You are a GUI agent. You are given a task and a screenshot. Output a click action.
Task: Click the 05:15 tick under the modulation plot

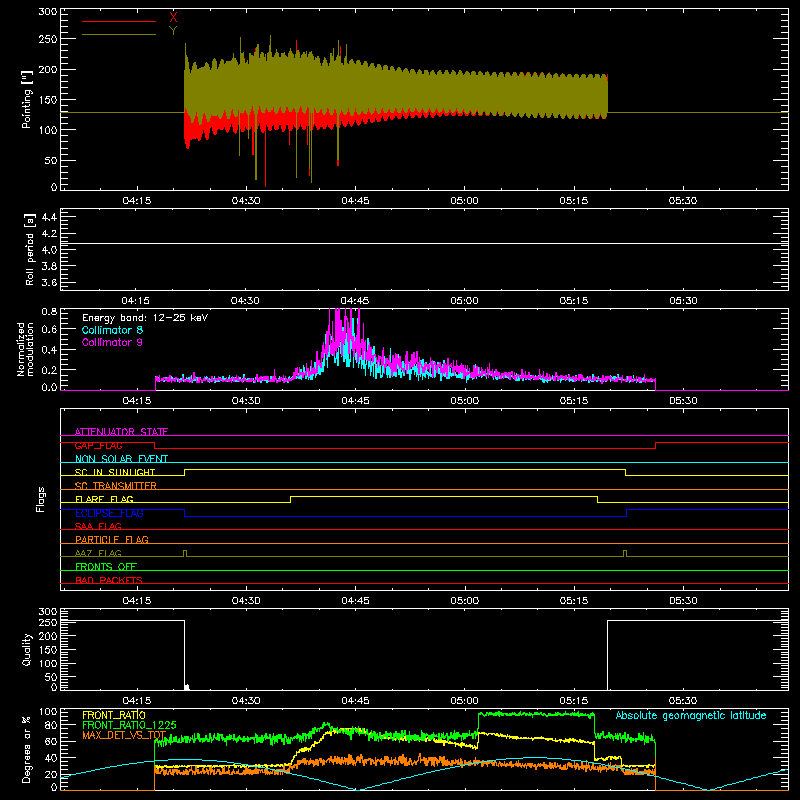click(573, 401)
